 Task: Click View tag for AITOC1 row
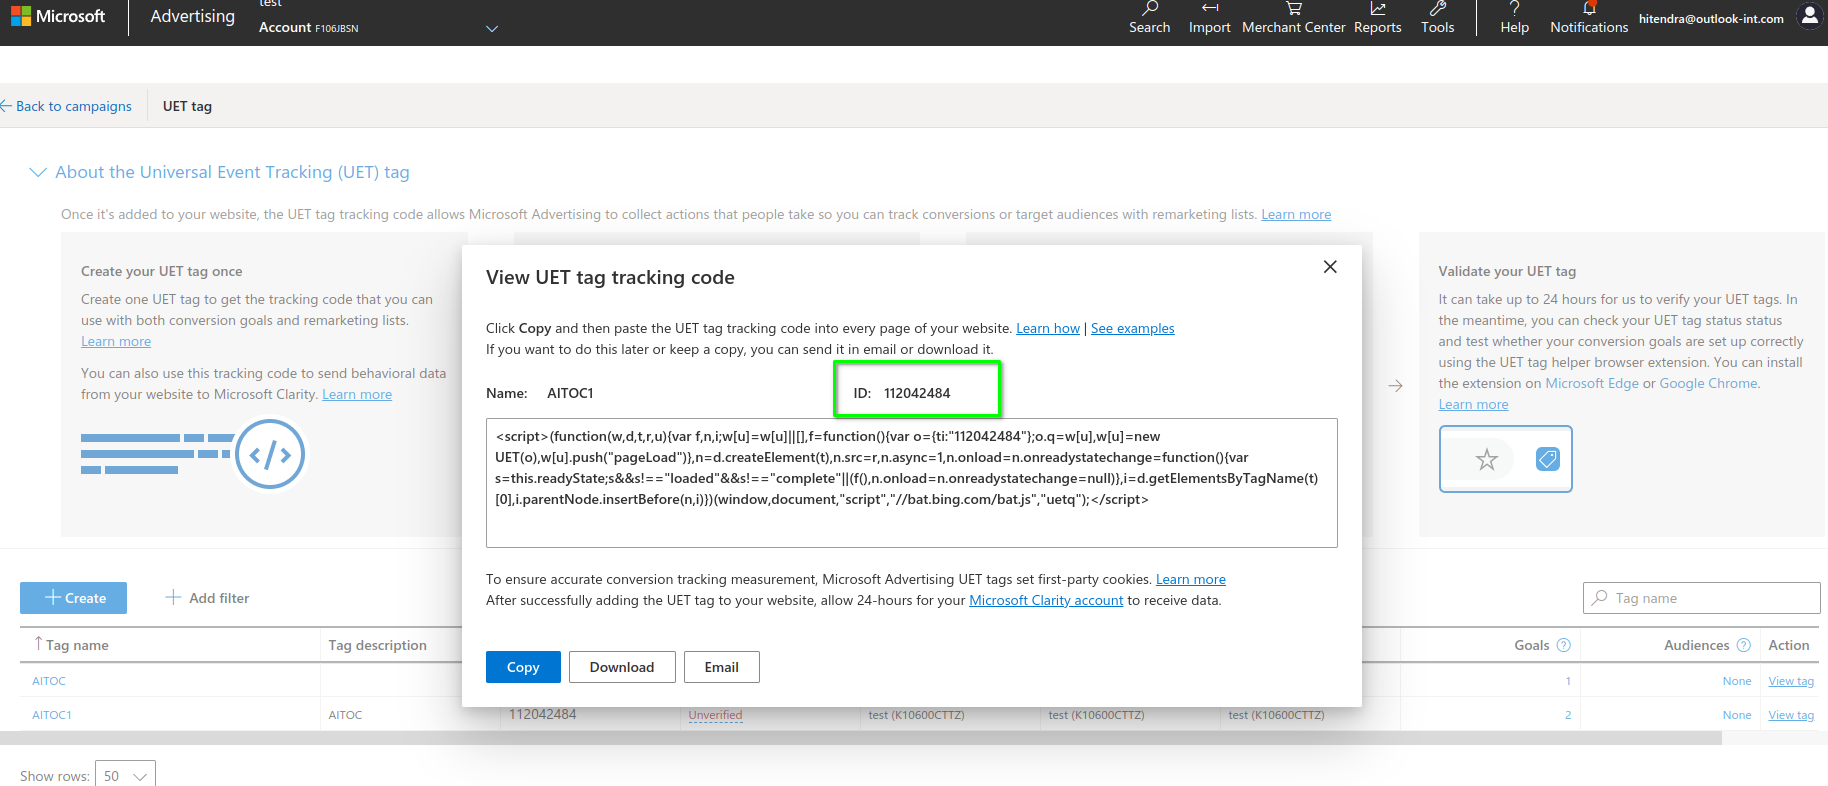(1791, 715)
